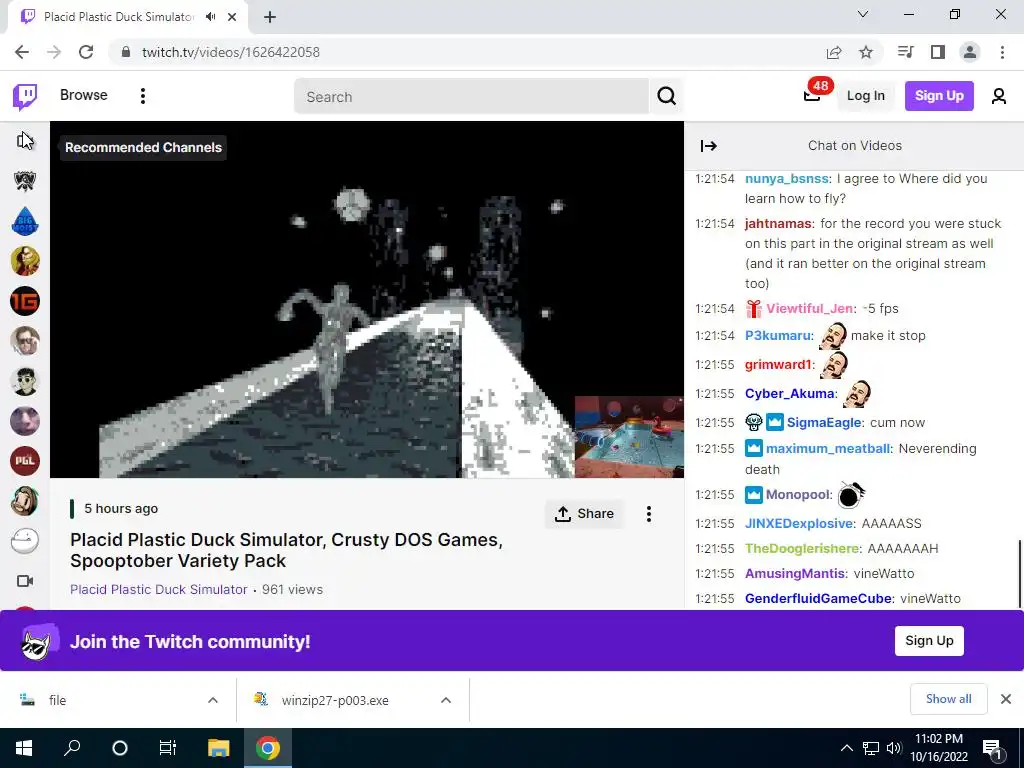Show hidden system tray icons

pyautogui.click(x=846, y=748)
